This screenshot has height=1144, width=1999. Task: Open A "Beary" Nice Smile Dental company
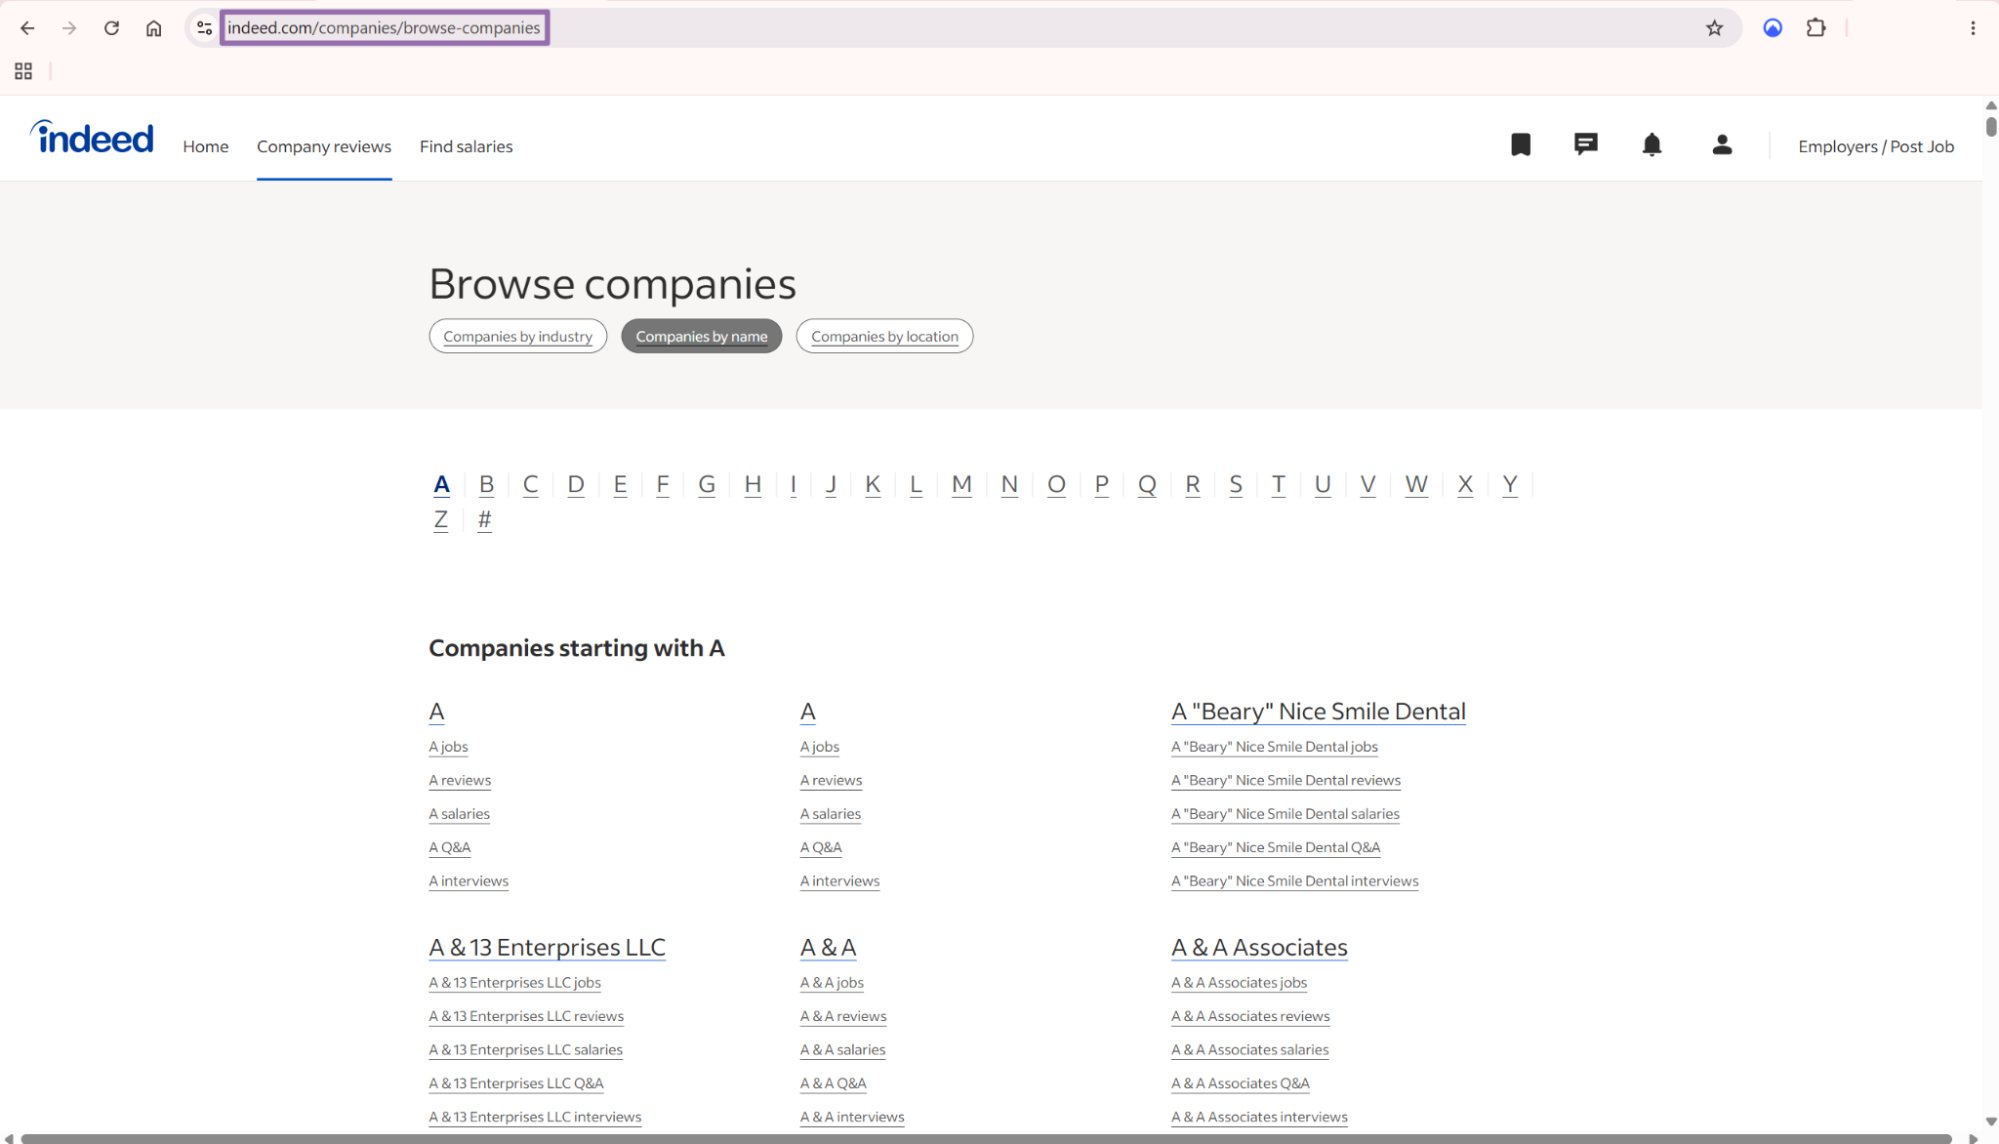pos(1318,711)
